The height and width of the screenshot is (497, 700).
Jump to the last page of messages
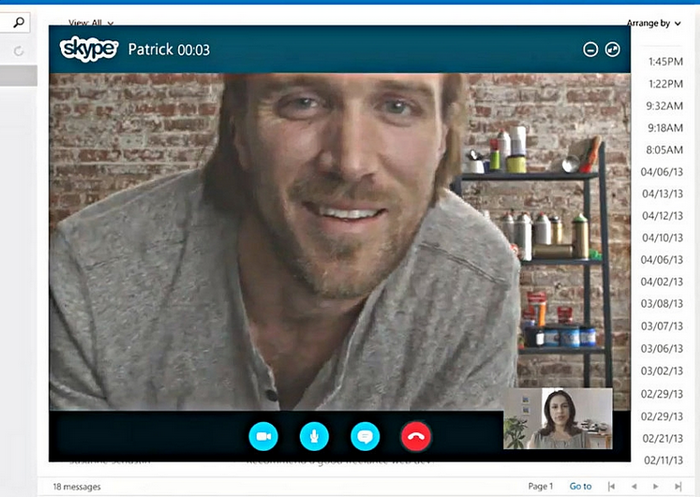click(679, 486)
